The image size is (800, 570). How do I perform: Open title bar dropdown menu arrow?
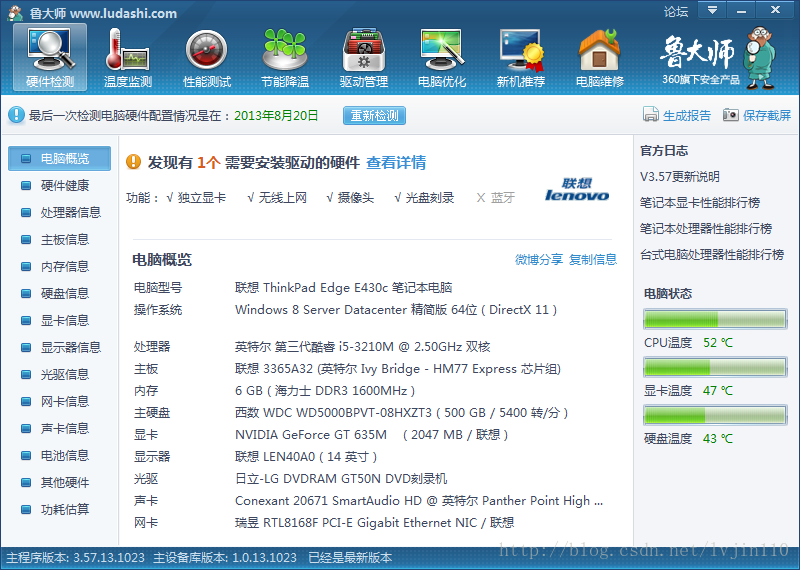(x=712, y=10)
